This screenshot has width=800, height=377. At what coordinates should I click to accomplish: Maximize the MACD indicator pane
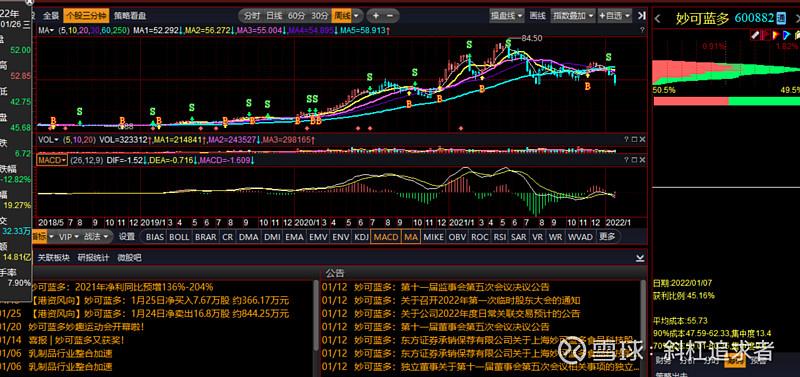tap(635, 160)
